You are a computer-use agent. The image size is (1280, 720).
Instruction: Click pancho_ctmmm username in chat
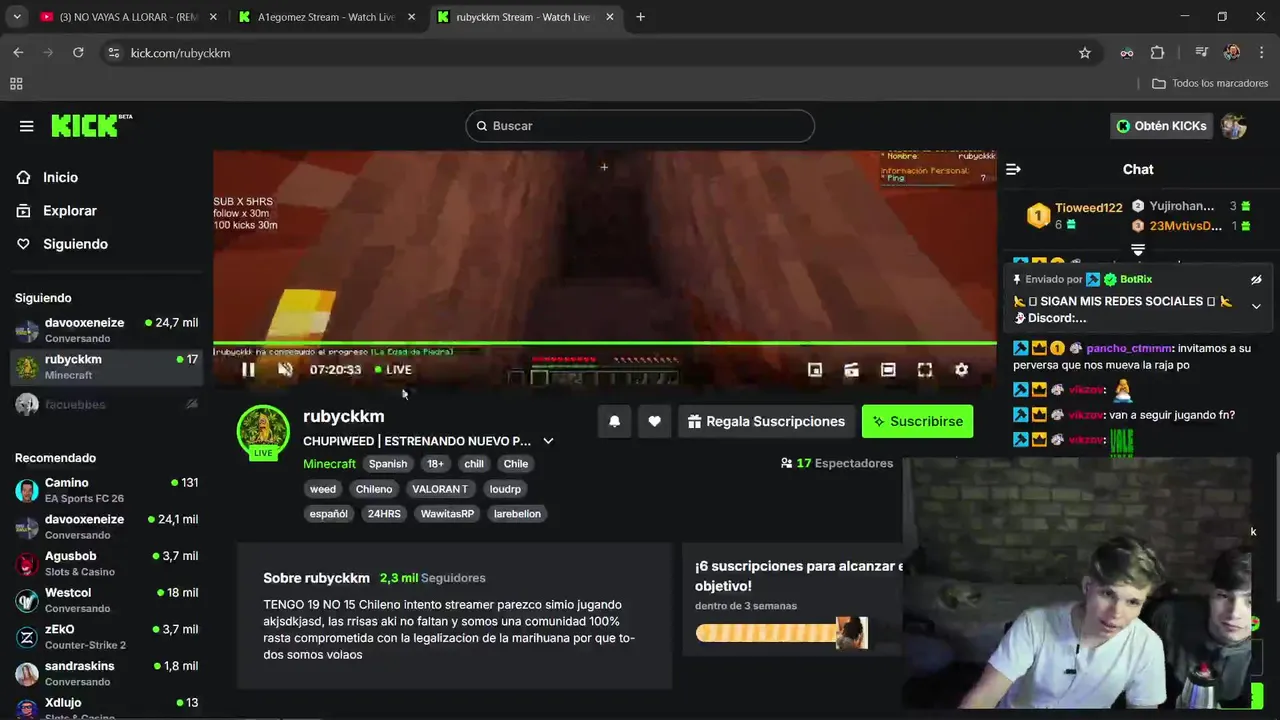(x=1129, y=348)
